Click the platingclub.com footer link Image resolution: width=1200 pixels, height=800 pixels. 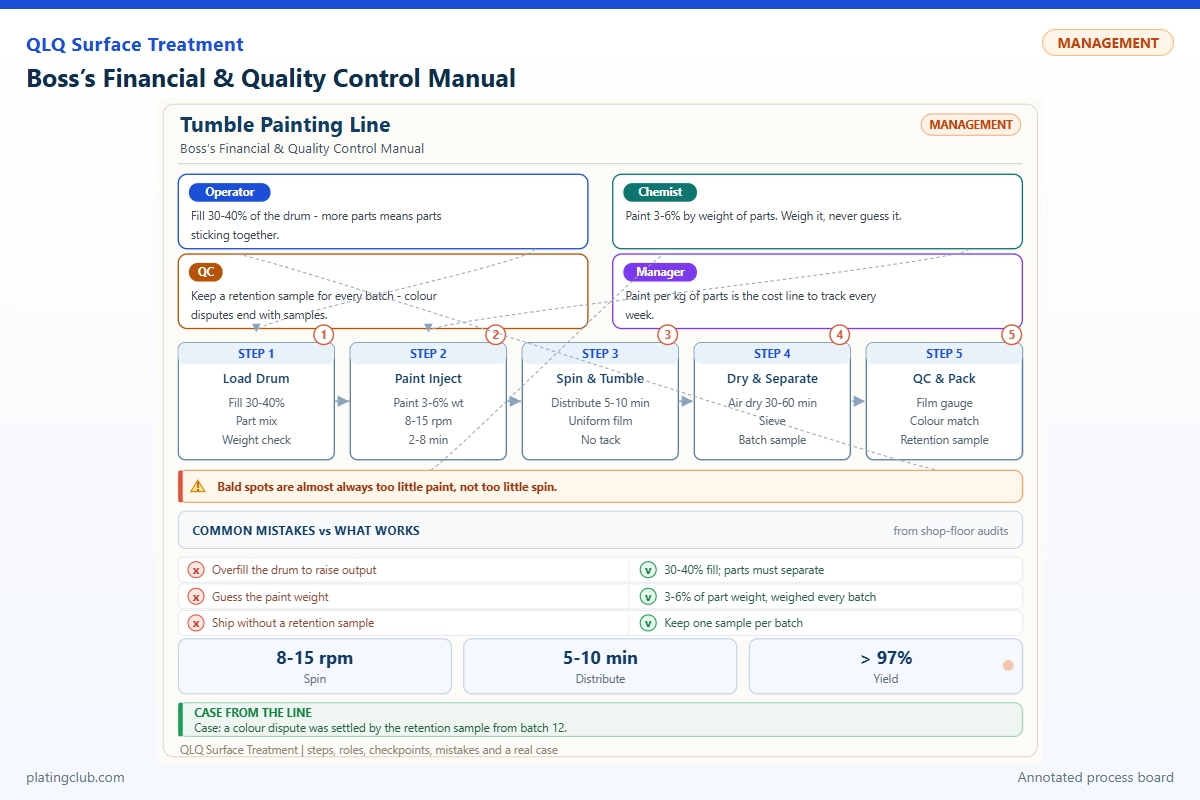(x=76, y=777)
